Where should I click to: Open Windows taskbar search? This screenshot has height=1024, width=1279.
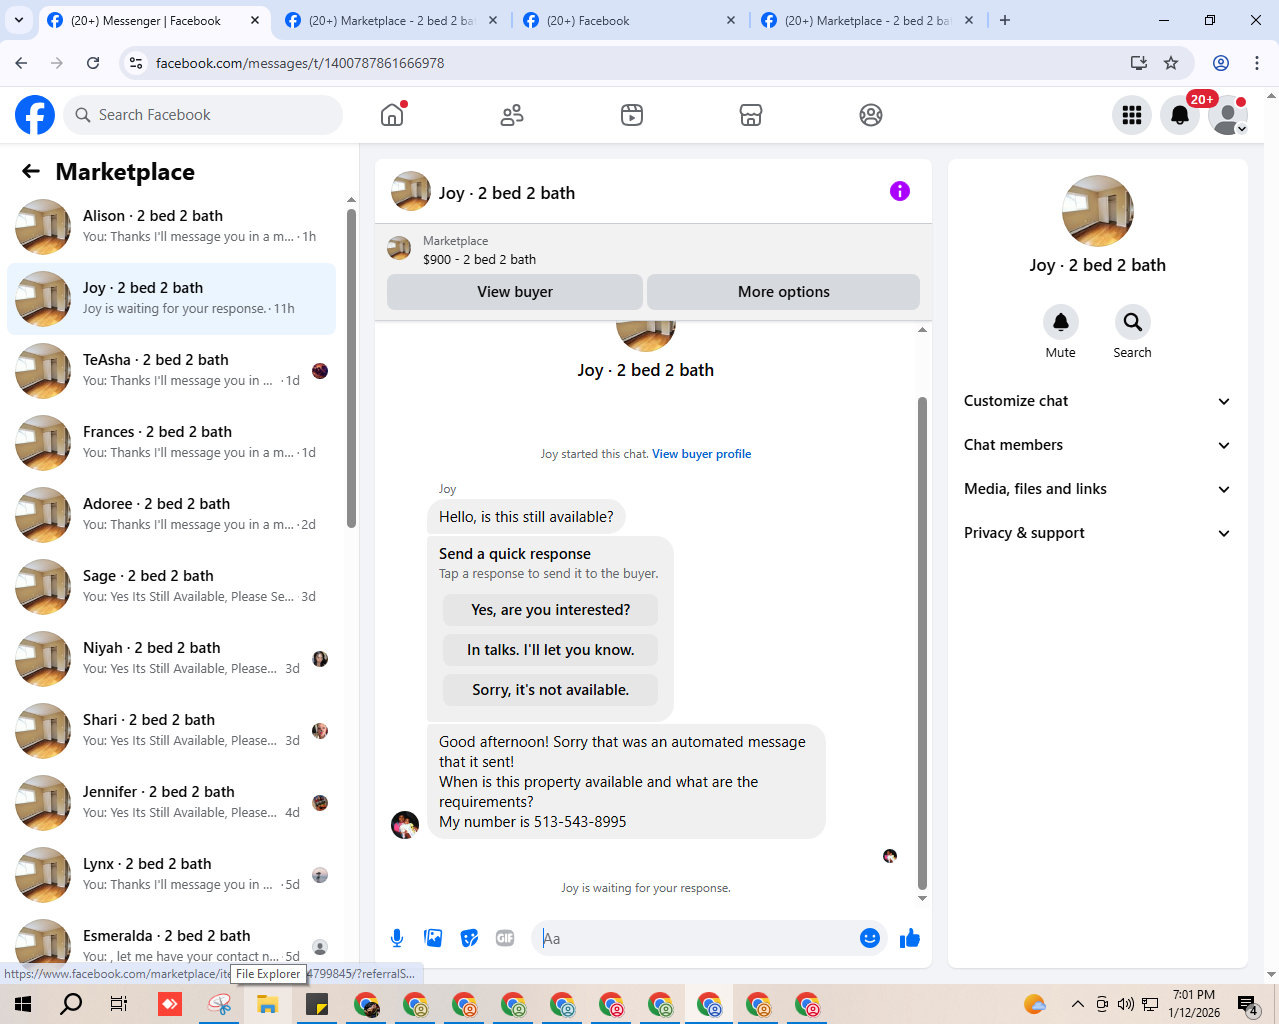point(71,1004)
